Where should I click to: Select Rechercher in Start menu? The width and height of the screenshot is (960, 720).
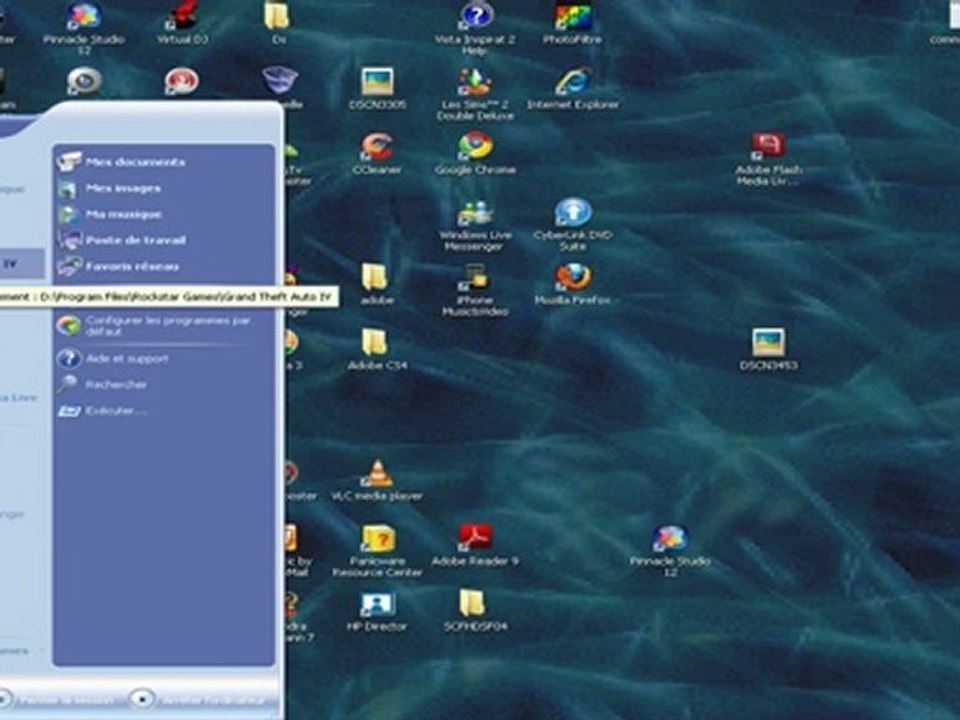click(102, 384)
